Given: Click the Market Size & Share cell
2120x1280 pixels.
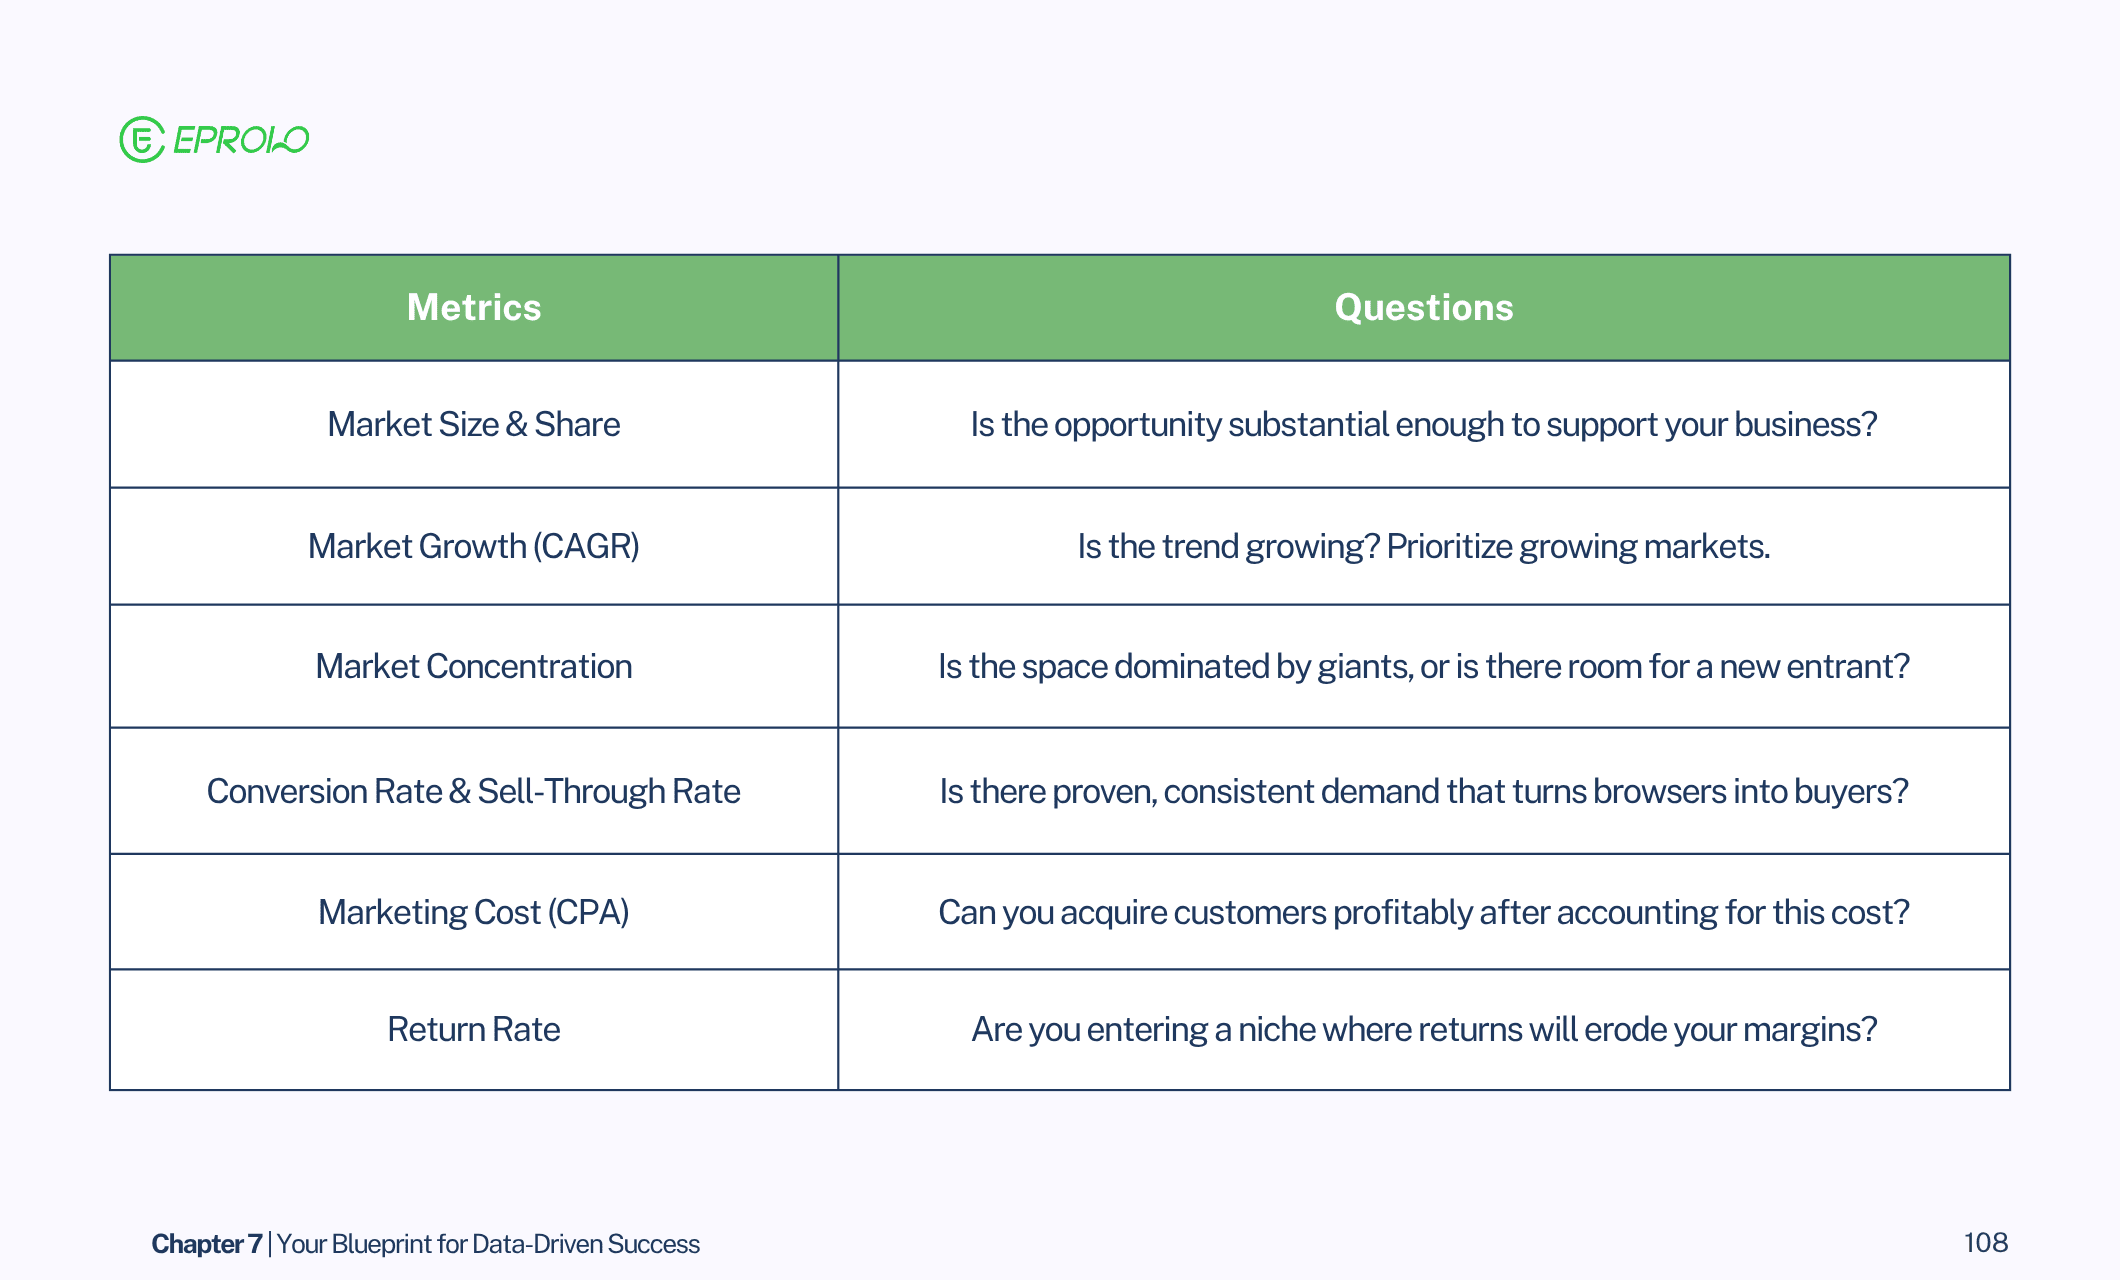Looking at the screenshot, I should pyautogui.click(x=474, y=425).
